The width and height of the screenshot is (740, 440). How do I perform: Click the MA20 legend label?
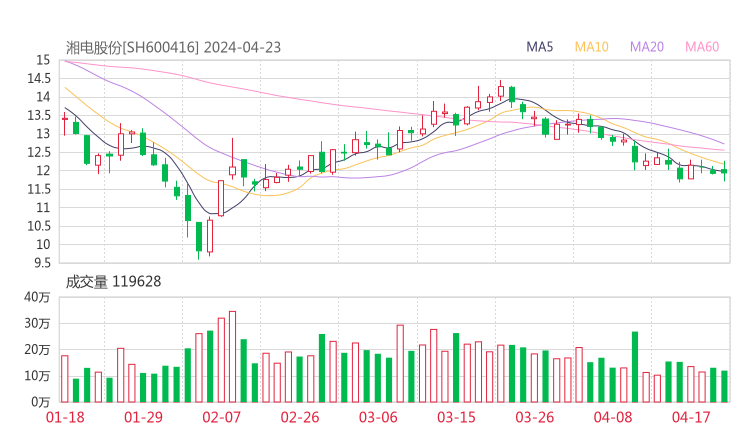pyautogui.click(x=647, y=47)
